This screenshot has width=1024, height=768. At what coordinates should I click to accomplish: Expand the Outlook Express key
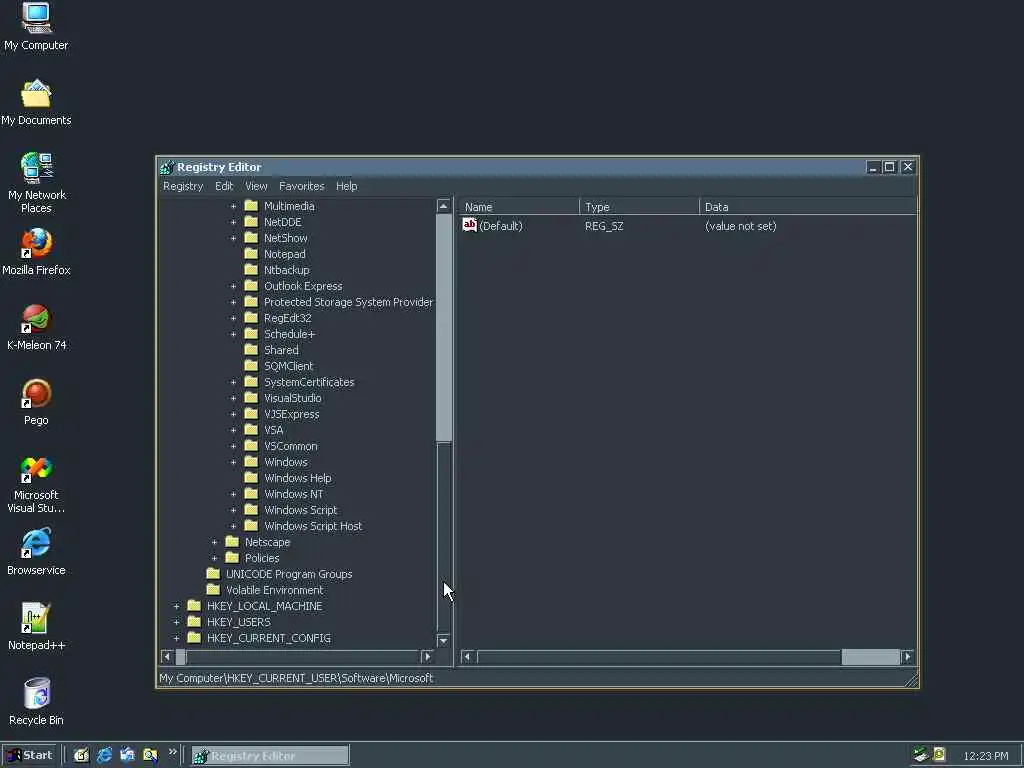point(233,286)
